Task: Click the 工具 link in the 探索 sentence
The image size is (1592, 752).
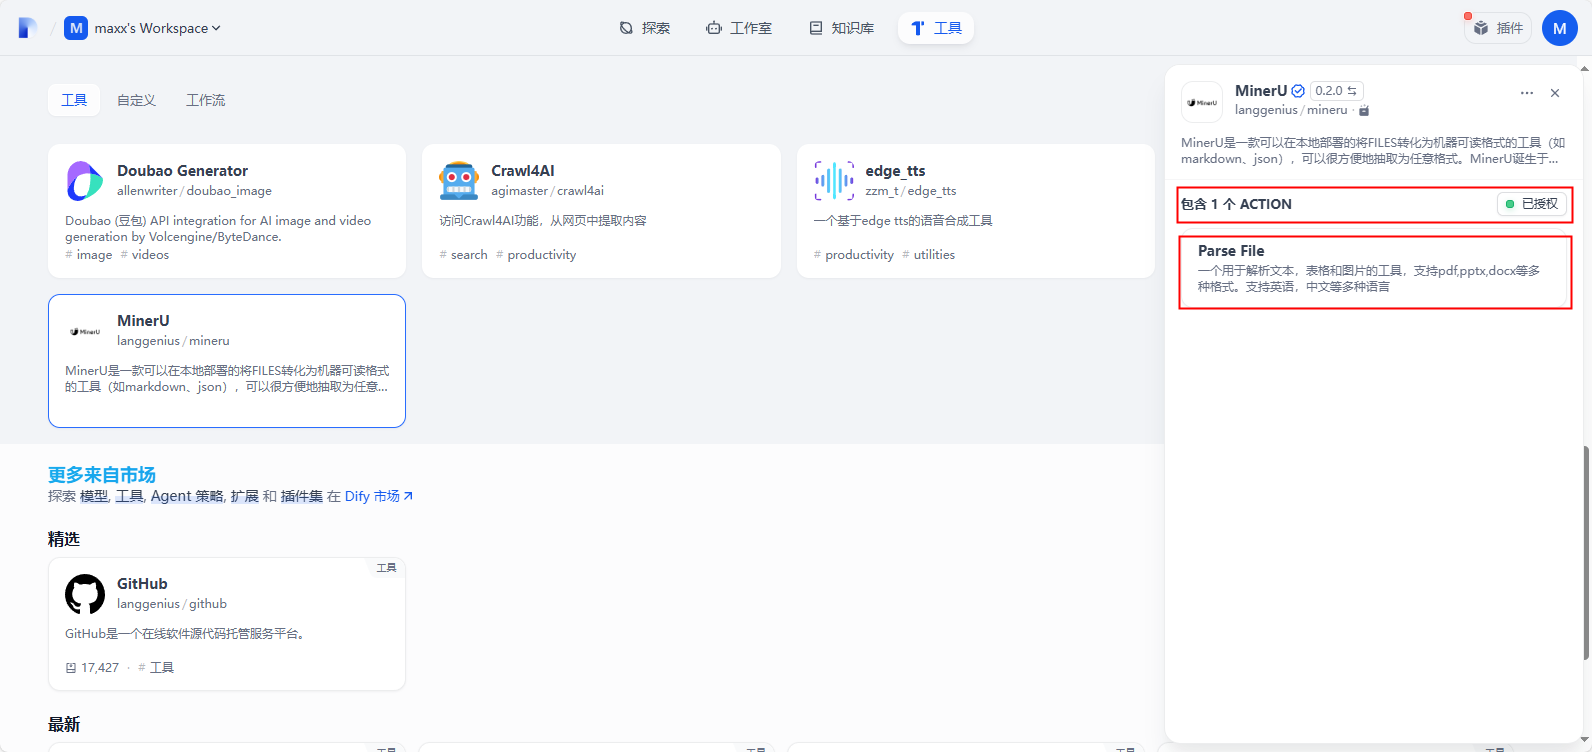Action: point(130,496)
